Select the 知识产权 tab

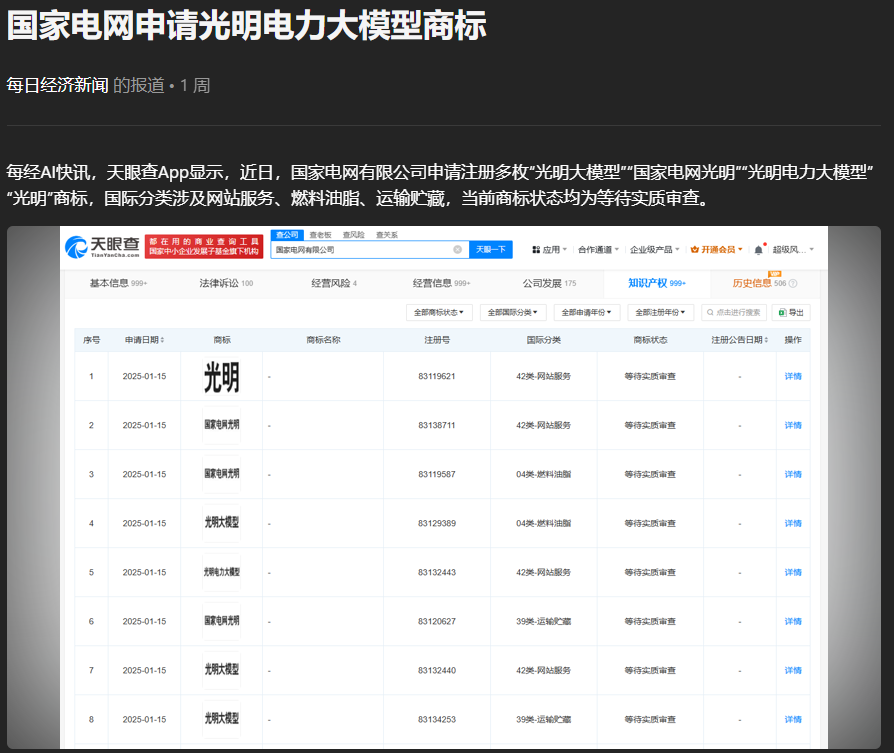click(x=657, y=283)
